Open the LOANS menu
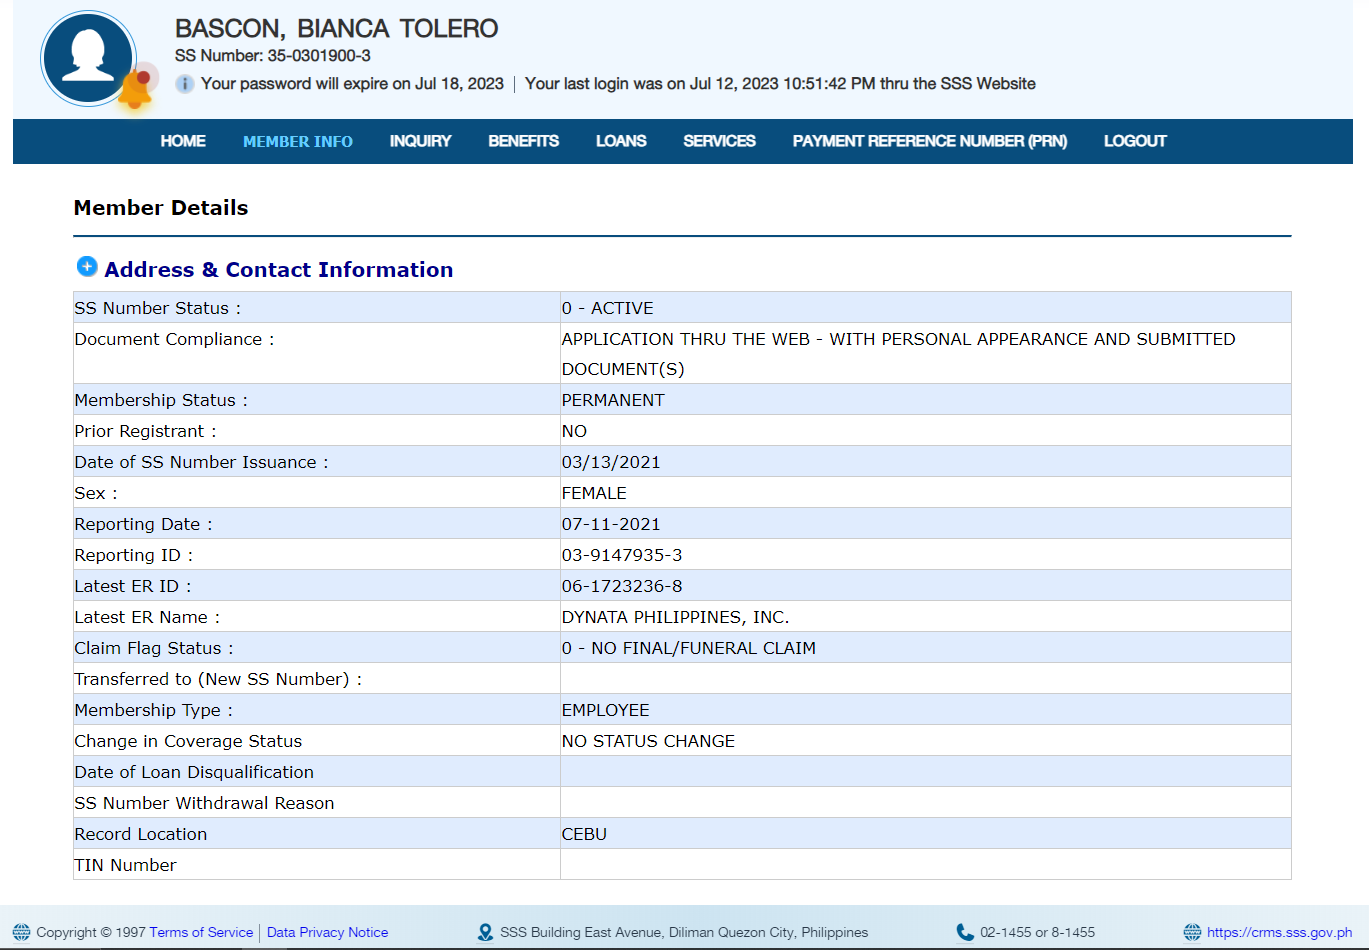The width and height of the screenshot is (1369, 950). coord(621,141)
